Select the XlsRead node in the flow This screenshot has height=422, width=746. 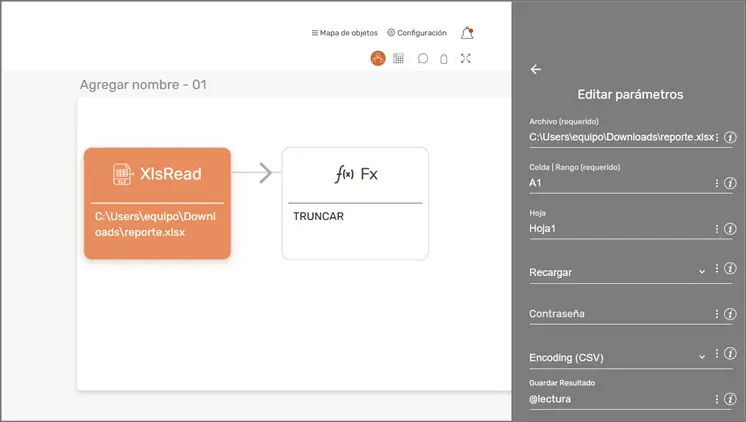157,203
